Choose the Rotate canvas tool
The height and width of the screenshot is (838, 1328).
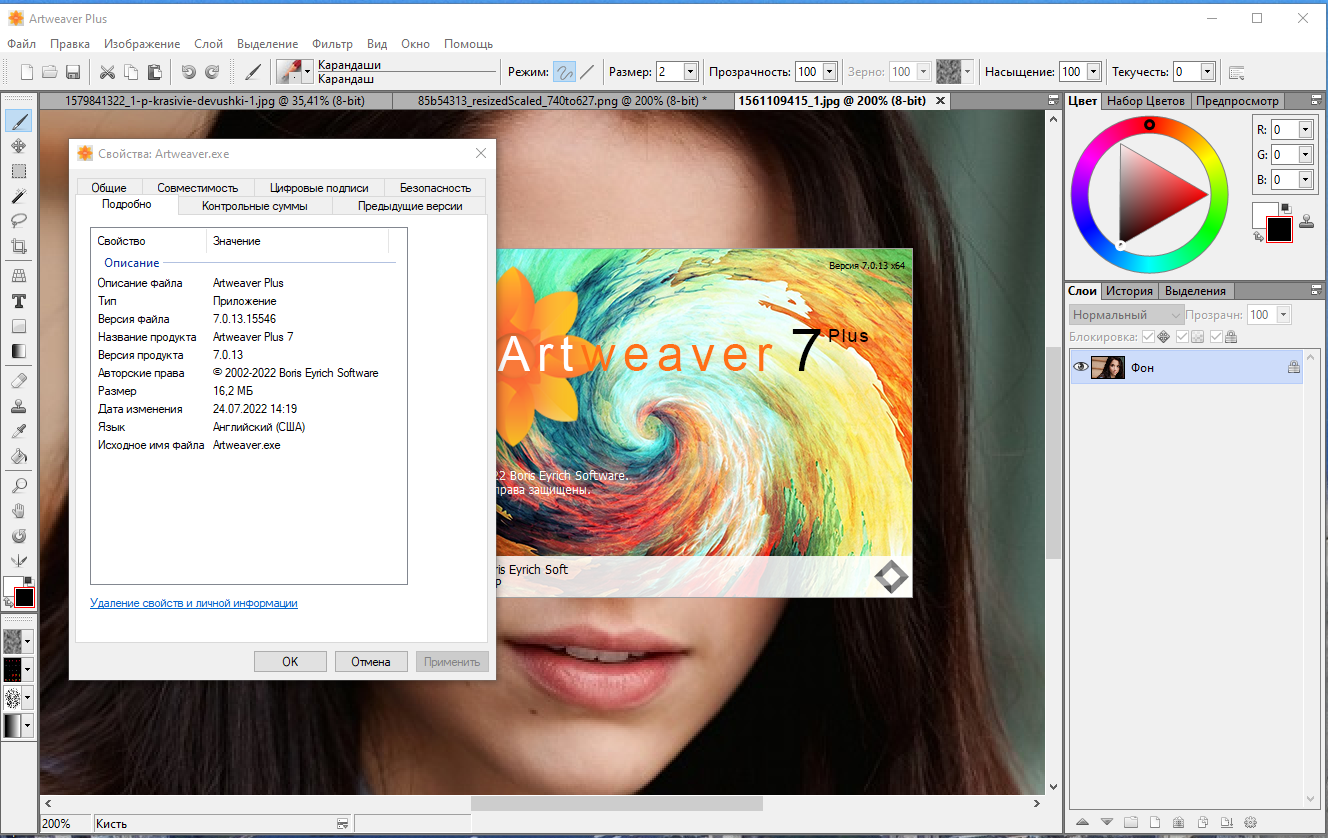18,536
